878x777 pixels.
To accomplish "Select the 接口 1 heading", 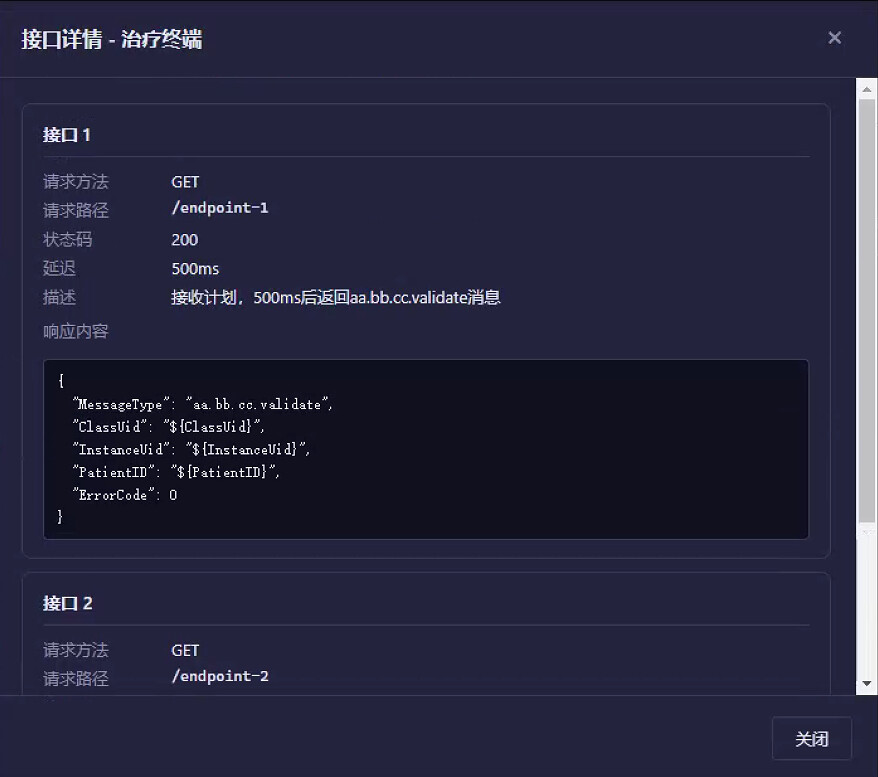I will tap(67, 135).
